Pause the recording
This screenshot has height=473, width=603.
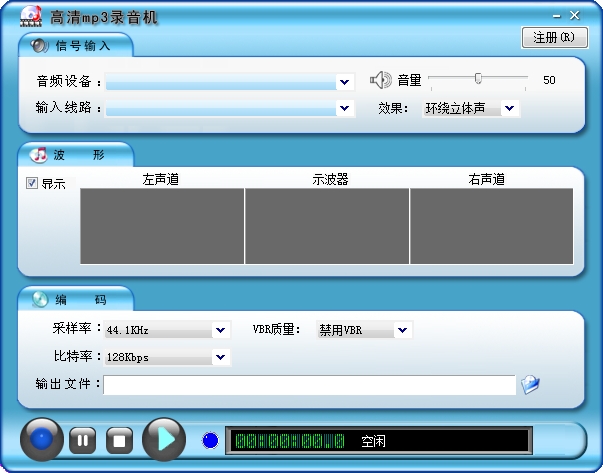pyautogui.click(x=83, y=439)
